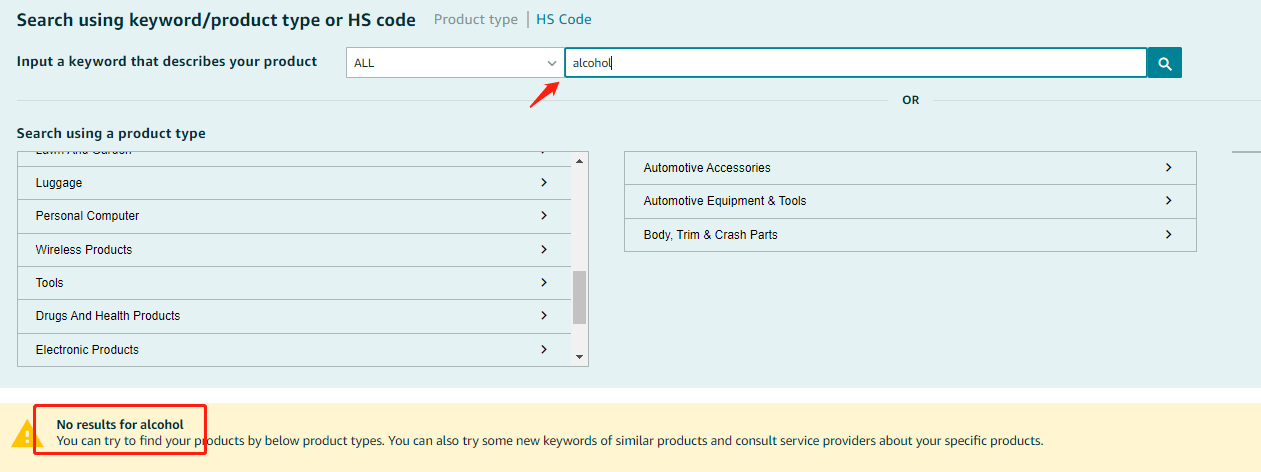Select the Product type tab
This screenshot has width=1261, height=472.
pyautogui.click(x=476, y=19)
